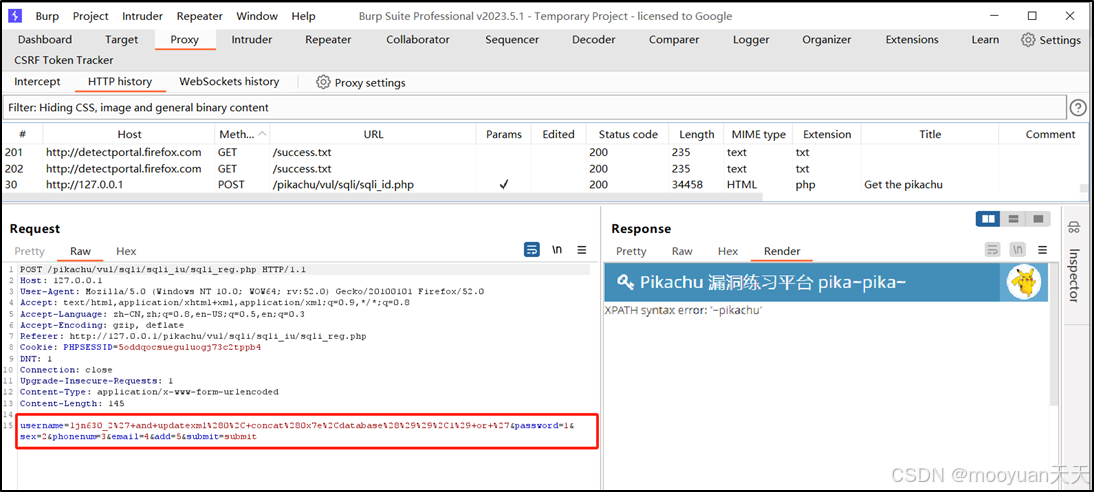Click the filter help question mark icon
The height and width of the screenshot is (492, 1094).
(1078, 107)
